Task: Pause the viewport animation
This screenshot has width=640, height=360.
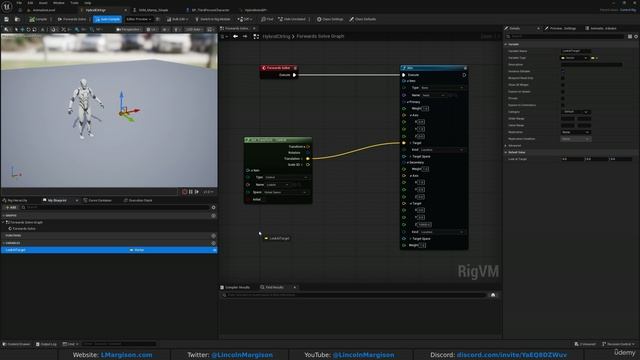Action: click(x=191, y=191)
